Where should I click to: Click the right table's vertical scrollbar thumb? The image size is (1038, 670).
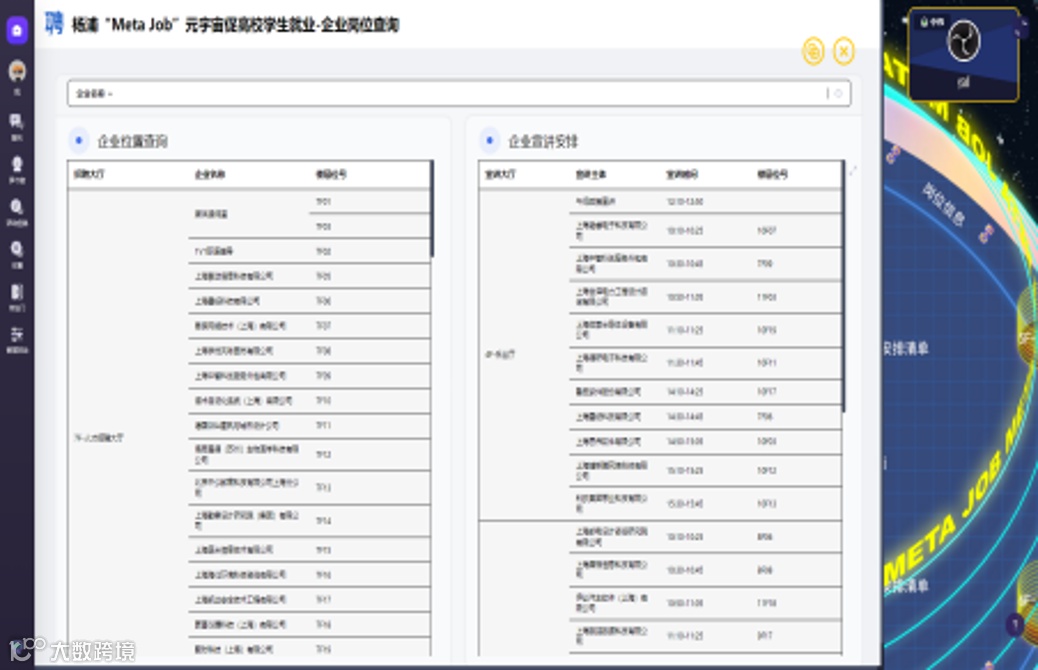(x=843, y=286)
